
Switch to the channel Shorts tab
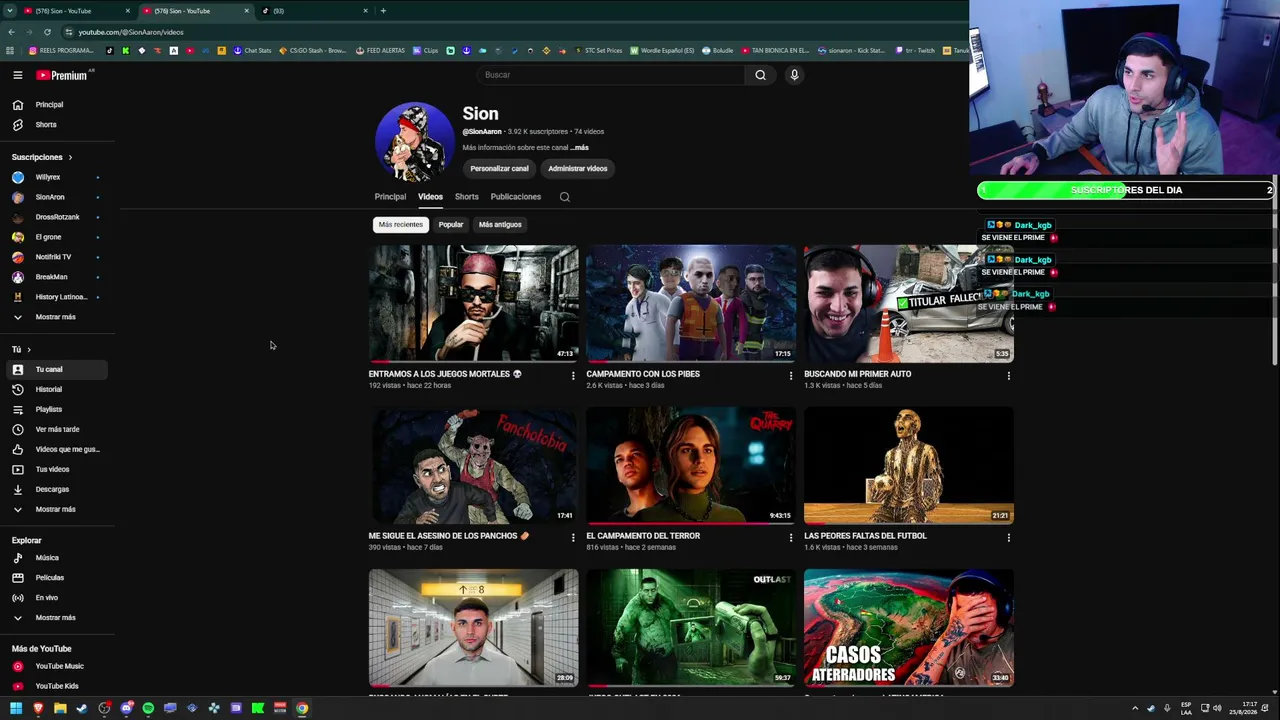pyautogui.click(x=467, y=197)
